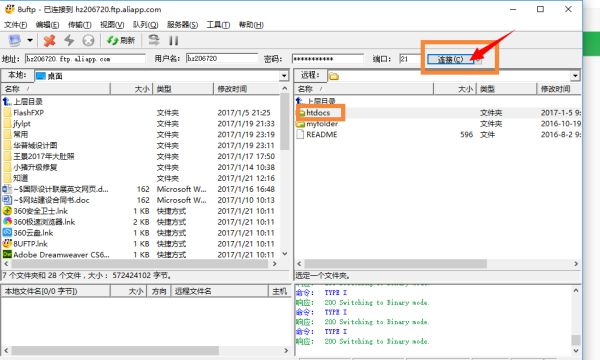Click the 地址 address input field
Screen dimensions: 600x360
pos(85,59)
